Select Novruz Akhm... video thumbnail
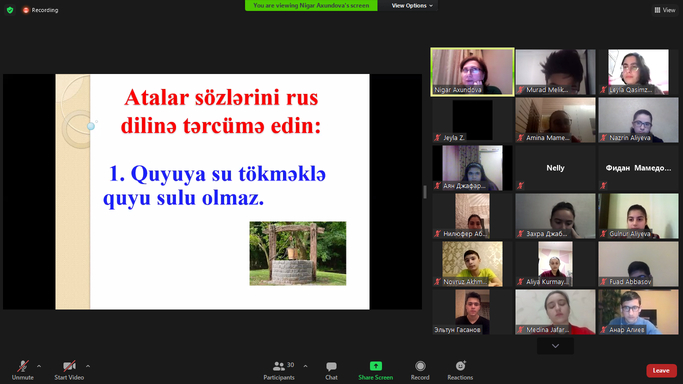This screenshot has width=683, height=384. 472,264
